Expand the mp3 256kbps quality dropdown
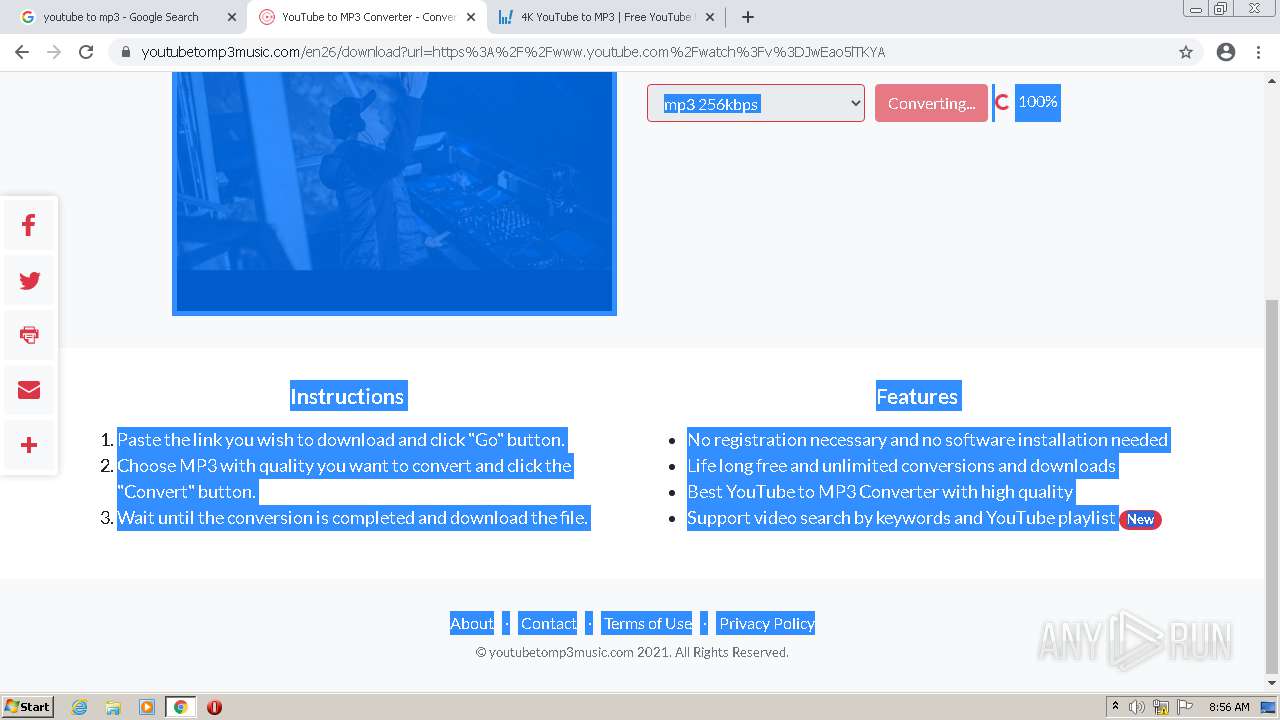 [756, 103]
